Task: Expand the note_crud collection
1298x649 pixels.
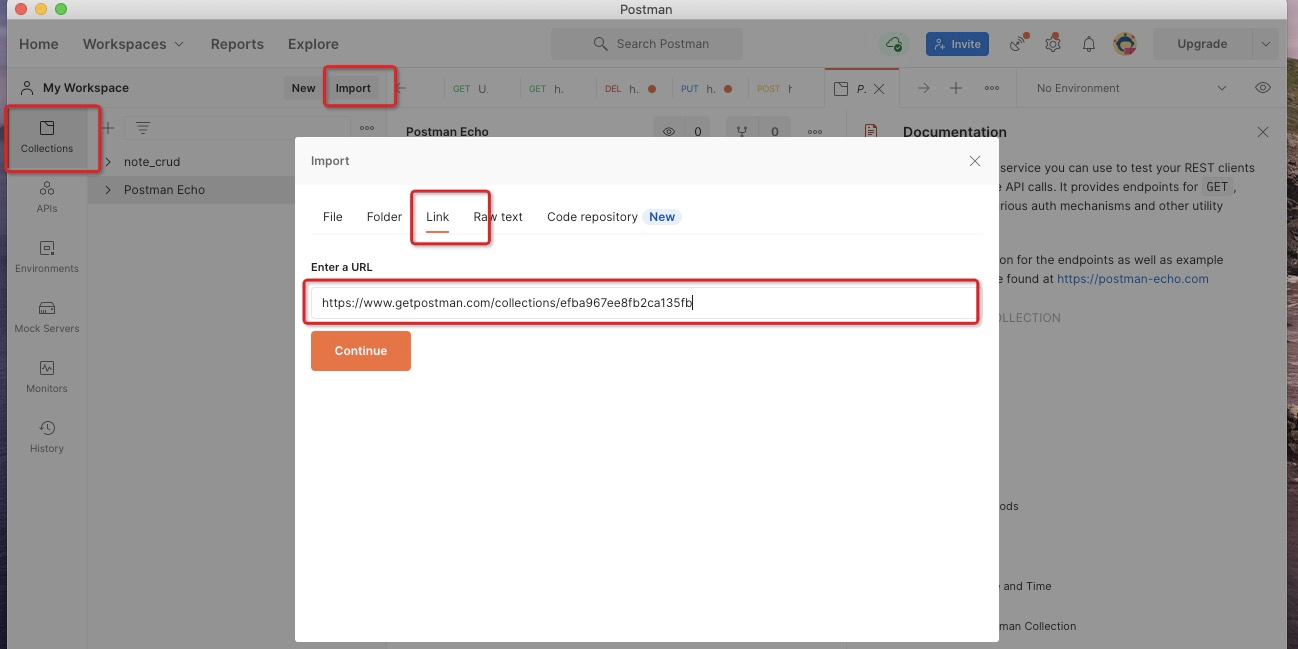Action: tap(108, 161)
